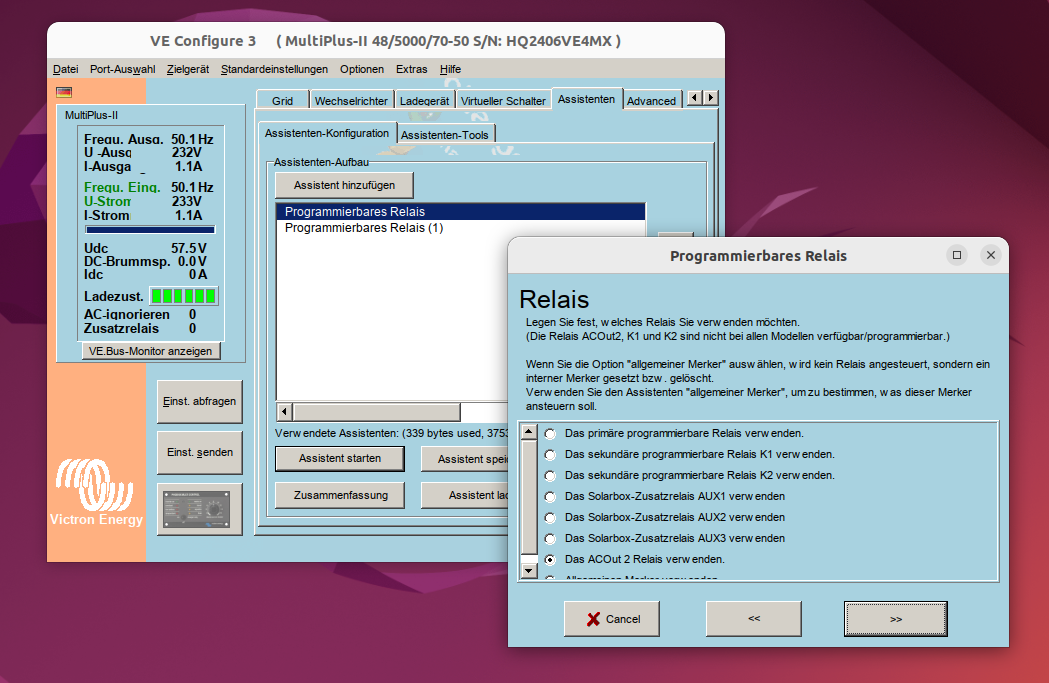Image resolution: width=1049 pixels, height=683 pixels.
Task: Select Solarbox-Zusatzrelais AUX3 option
Action: point(550,539)
